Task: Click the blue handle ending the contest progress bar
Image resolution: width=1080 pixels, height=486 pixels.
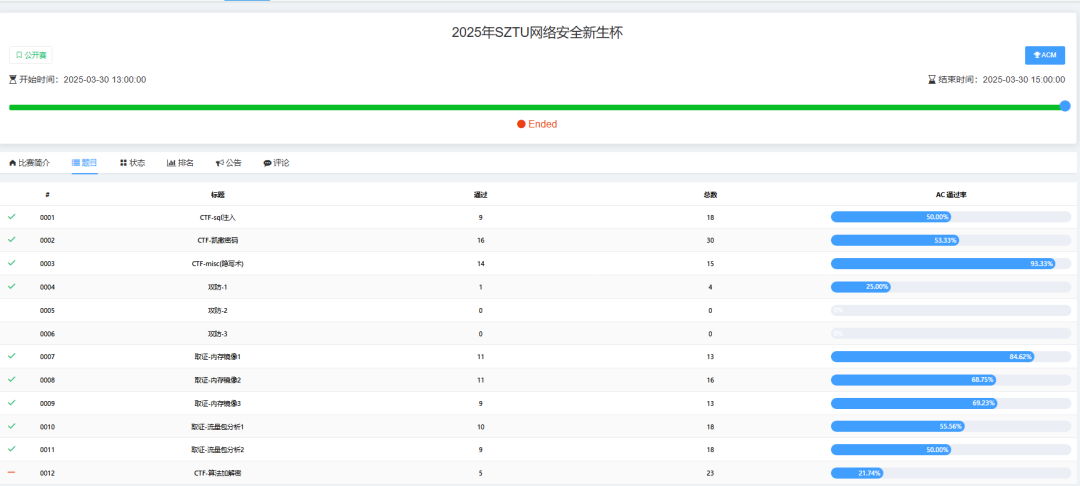Action: [1065, 106]
